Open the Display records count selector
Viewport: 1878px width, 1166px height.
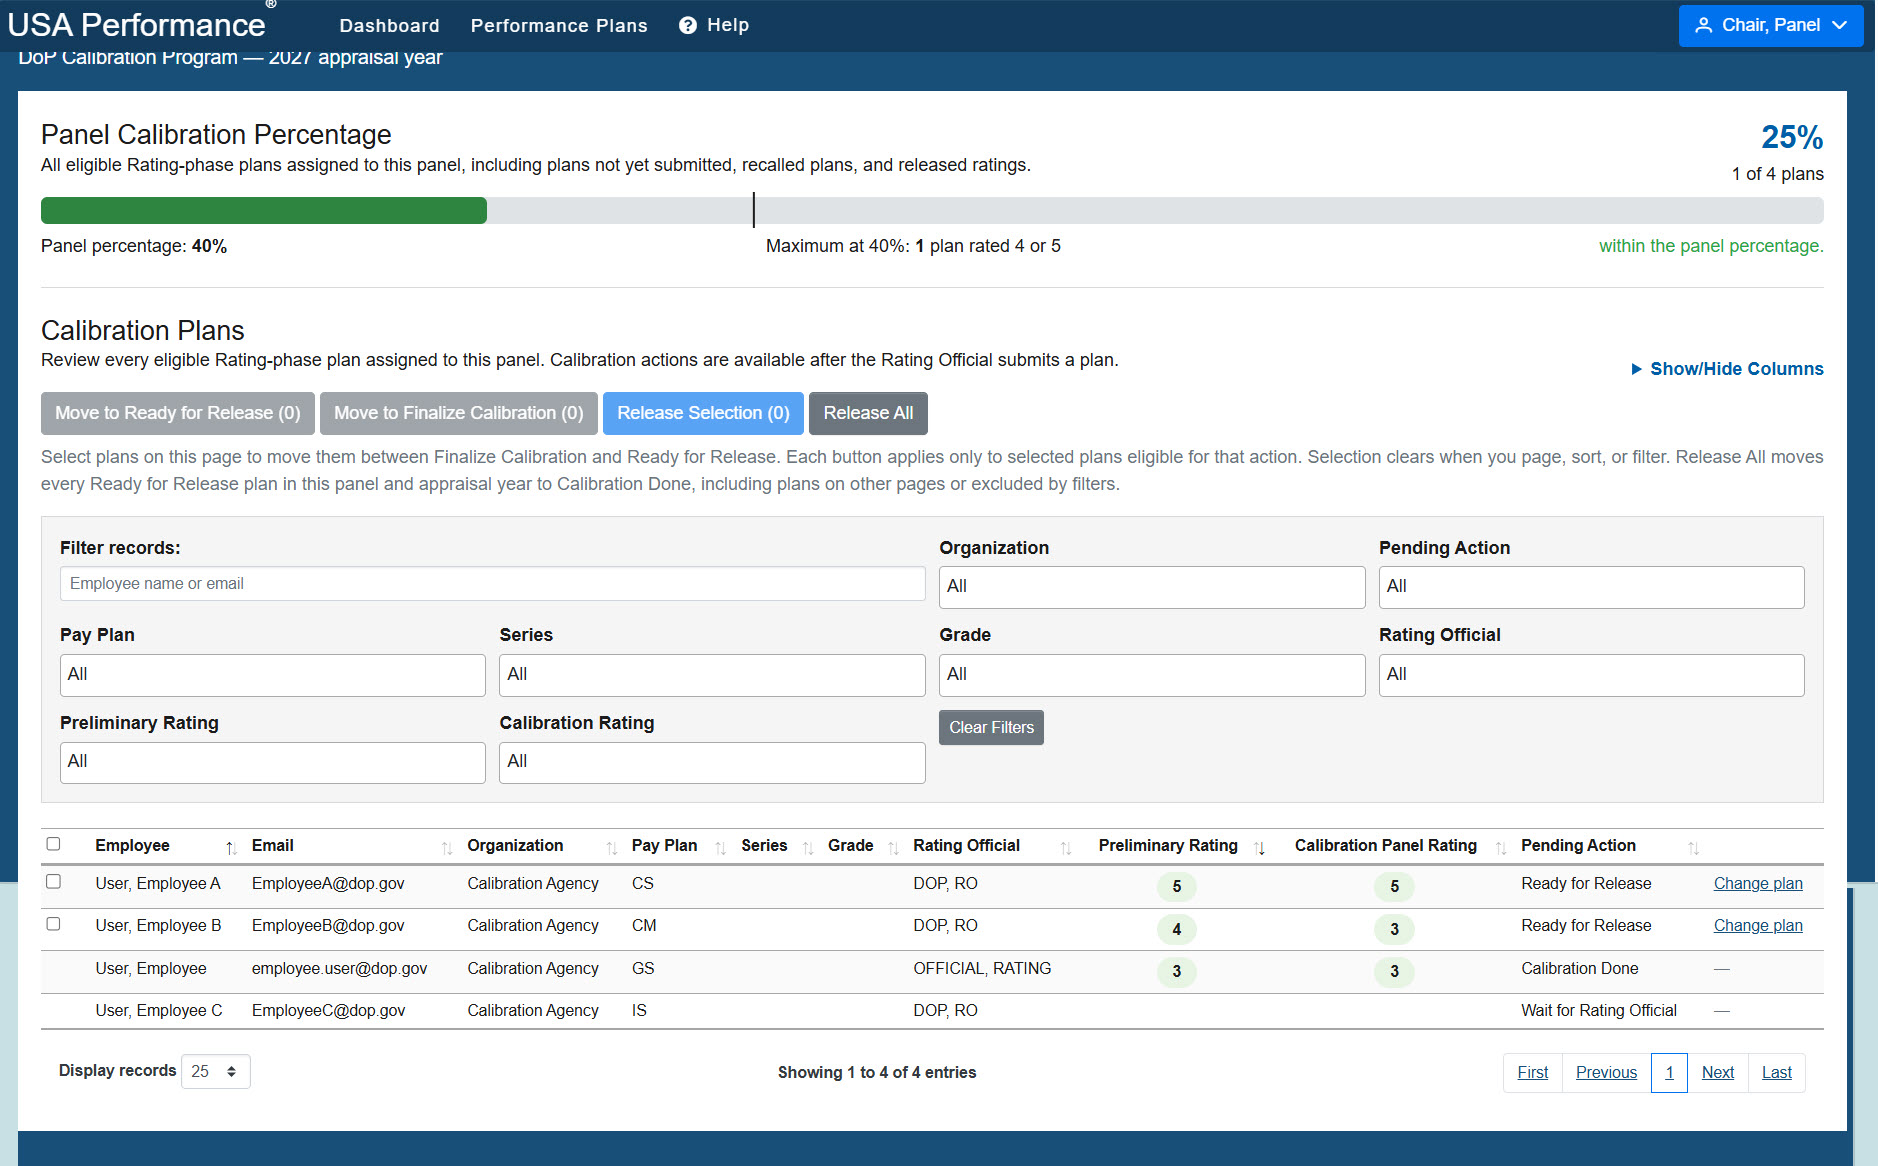pos(215,1071)
